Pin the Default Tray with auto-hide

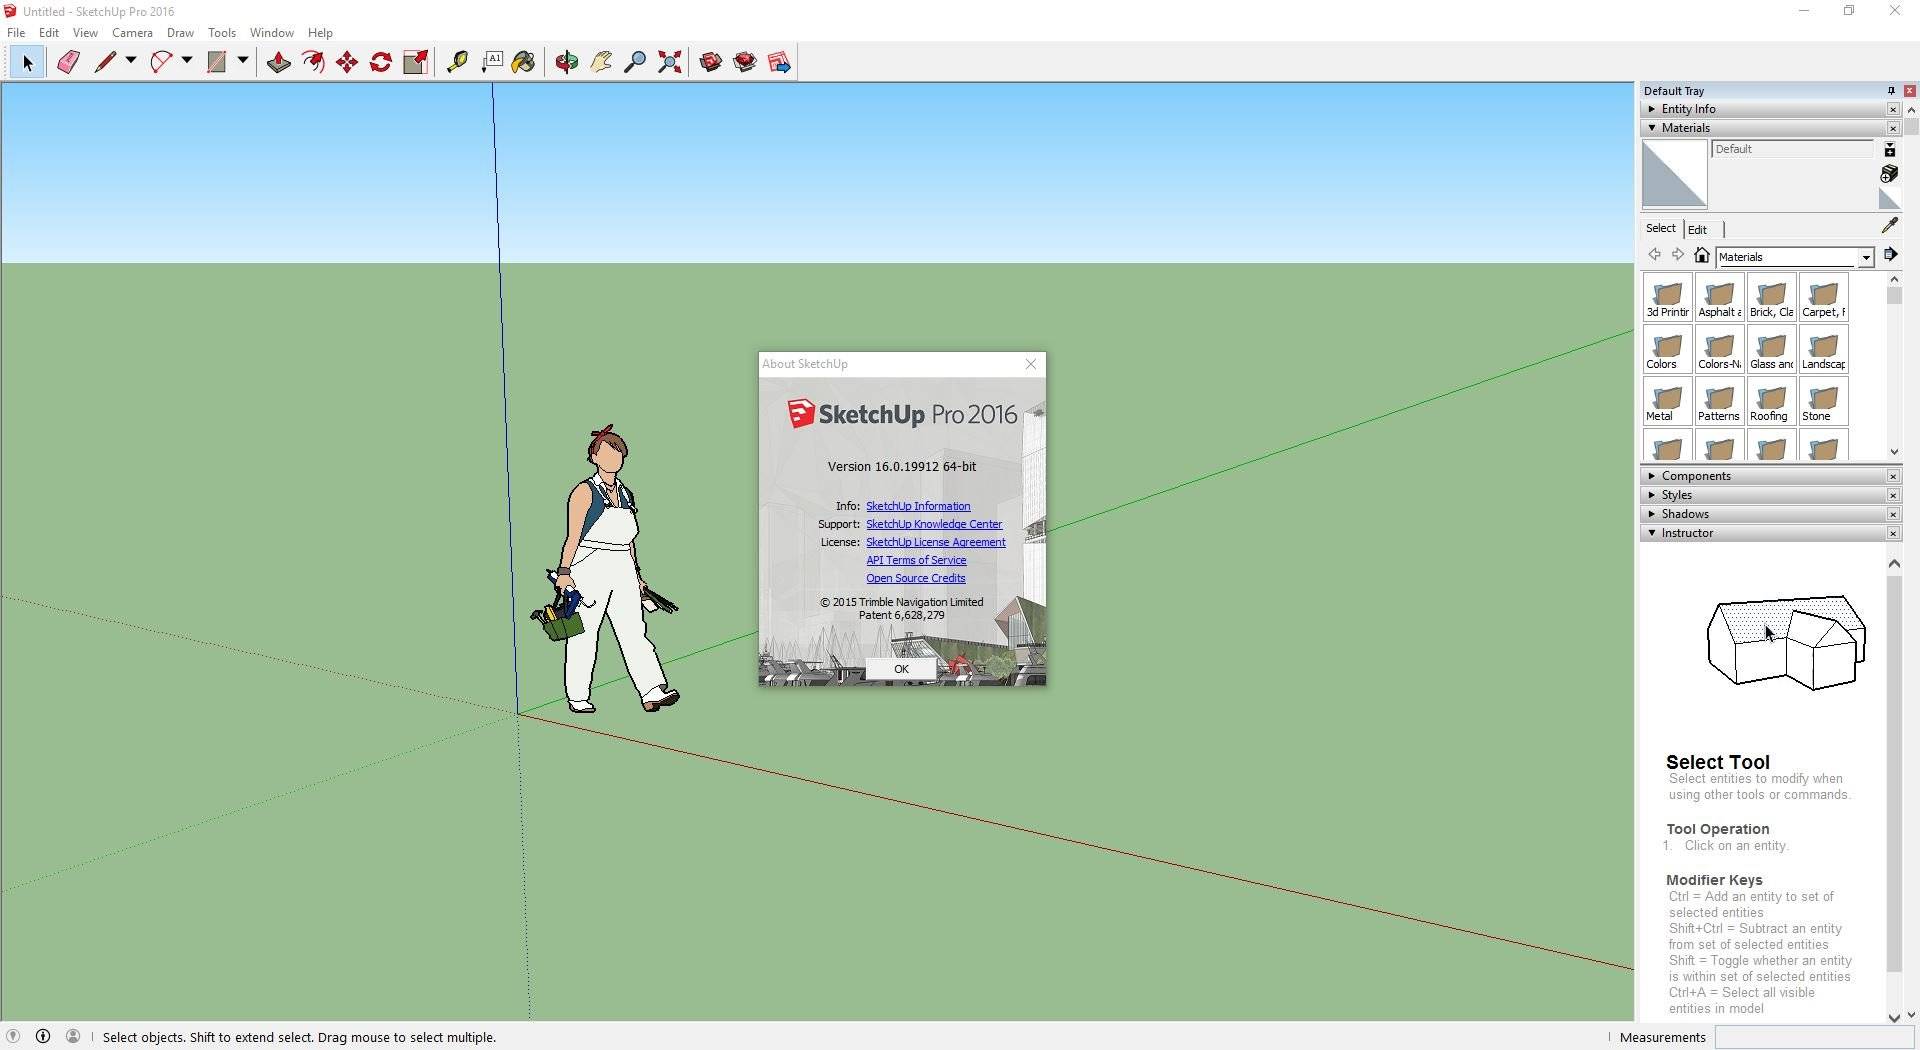pyautogui.click(x=1891, y=90)
